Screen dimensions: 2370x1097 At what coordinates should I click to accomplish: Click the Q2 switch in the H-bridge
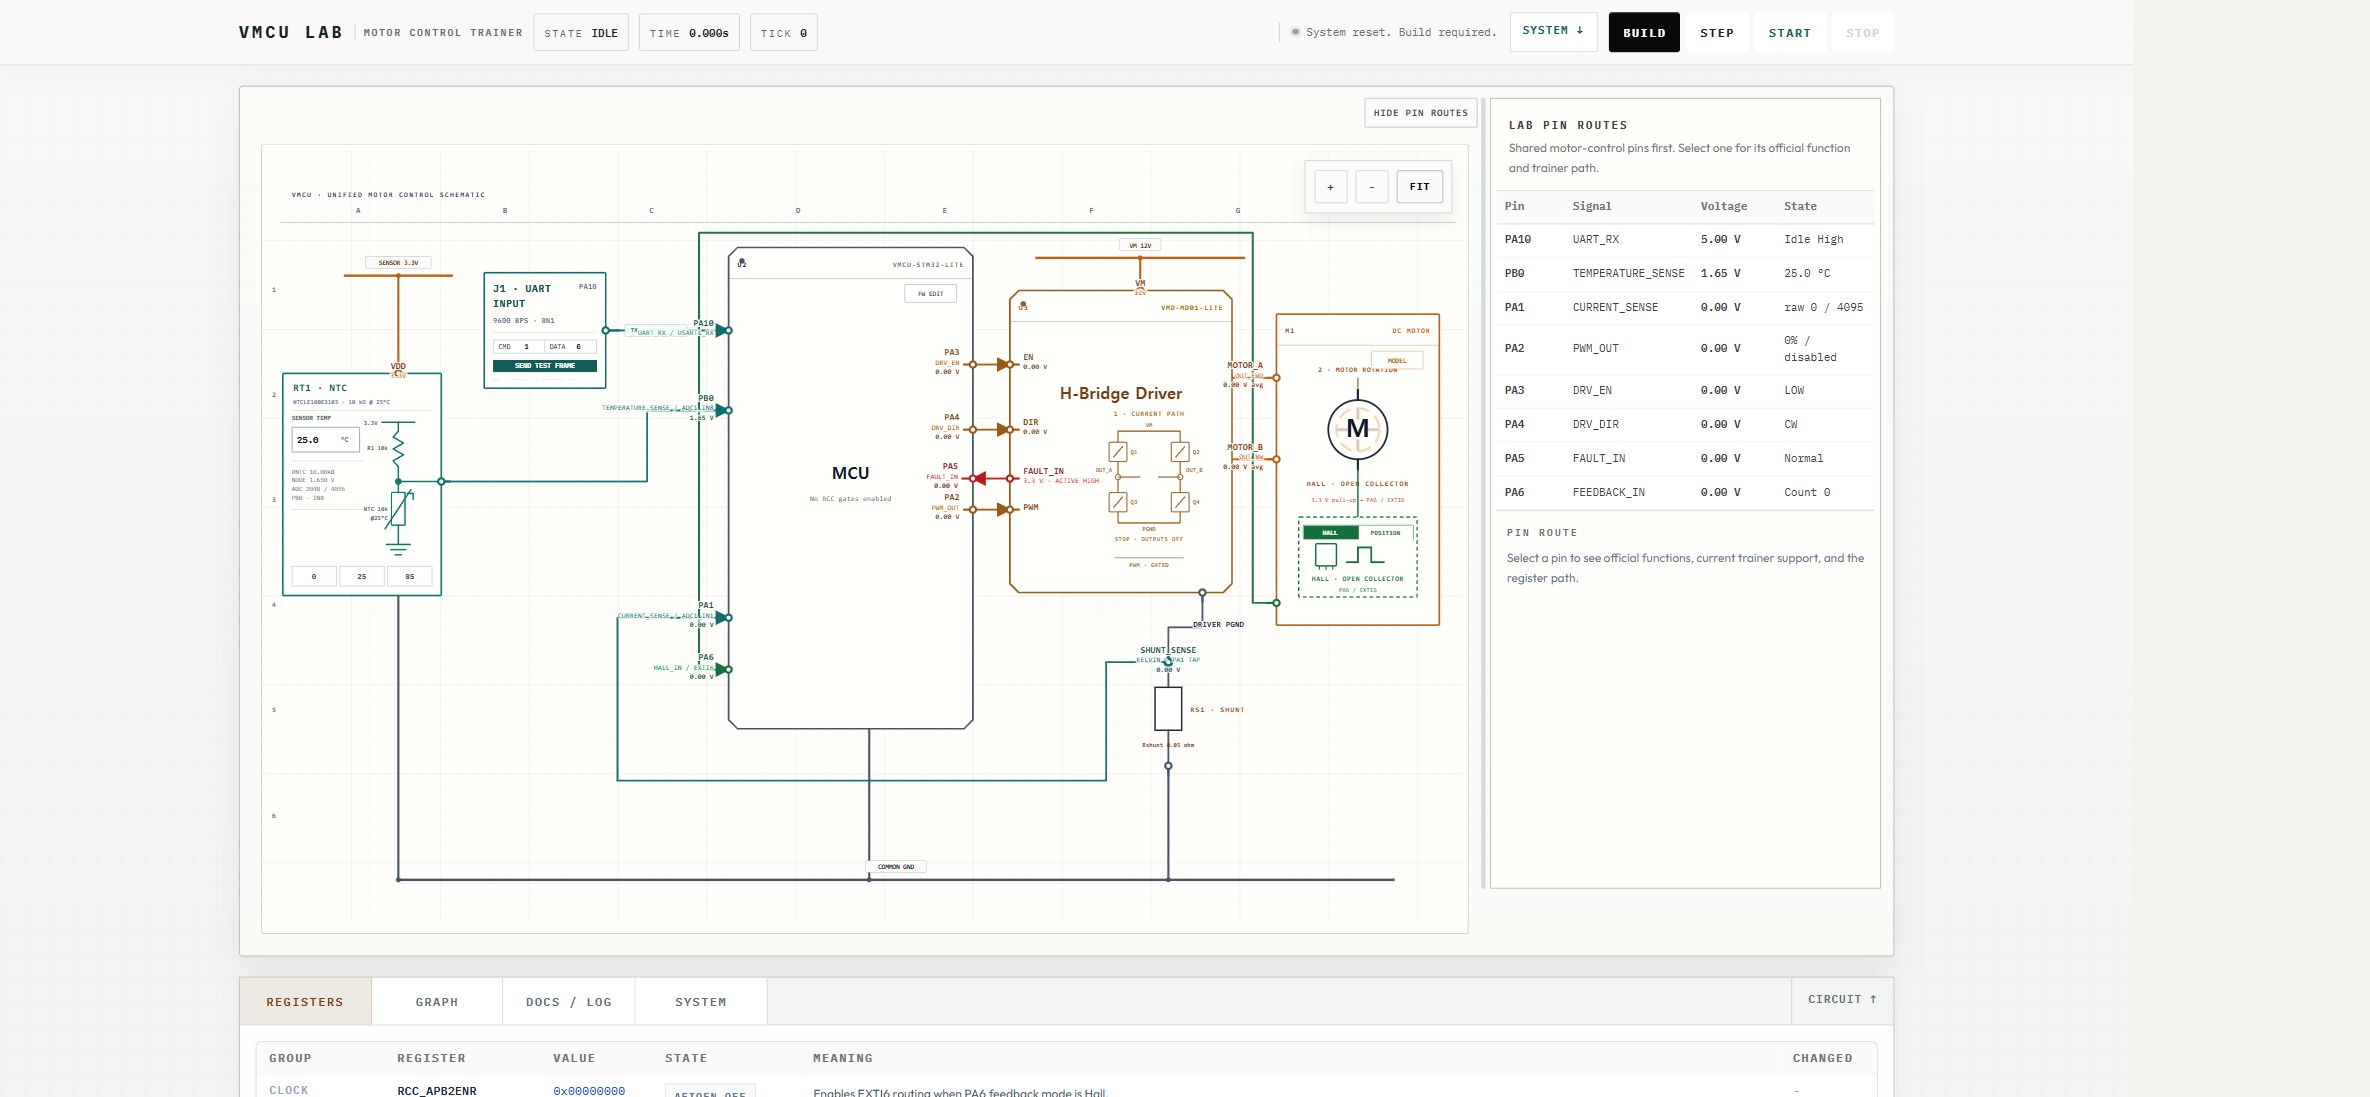pos(1180,452)
